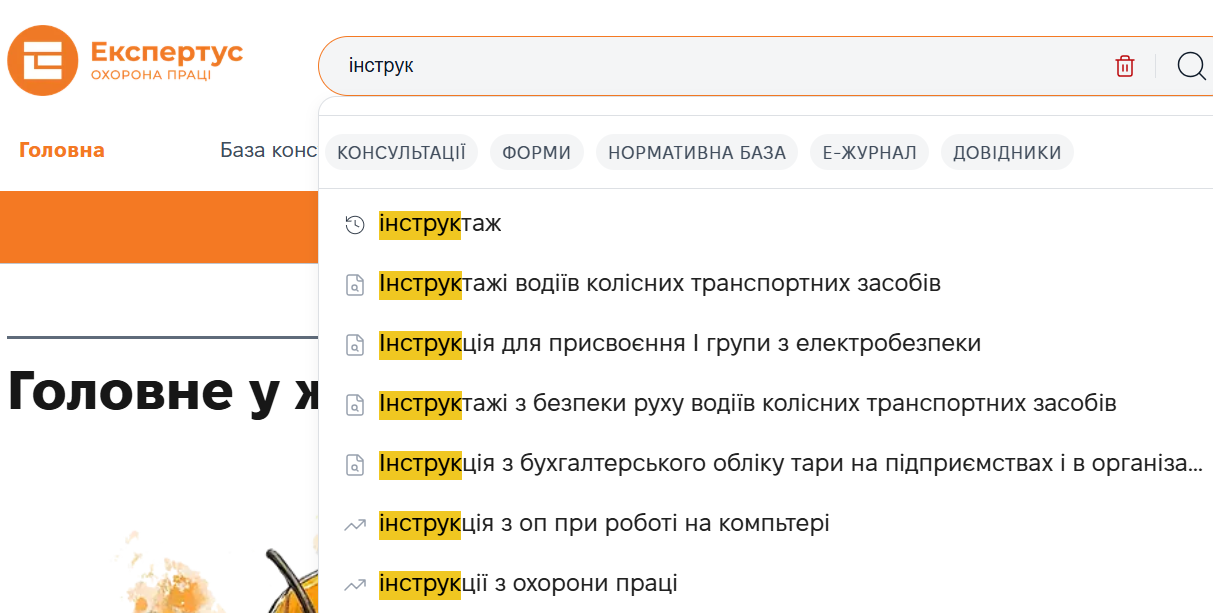This screenshot has width=1213, height=613.
Task: Click the magnifying glass search icon
Action: tap(1191, 66)
